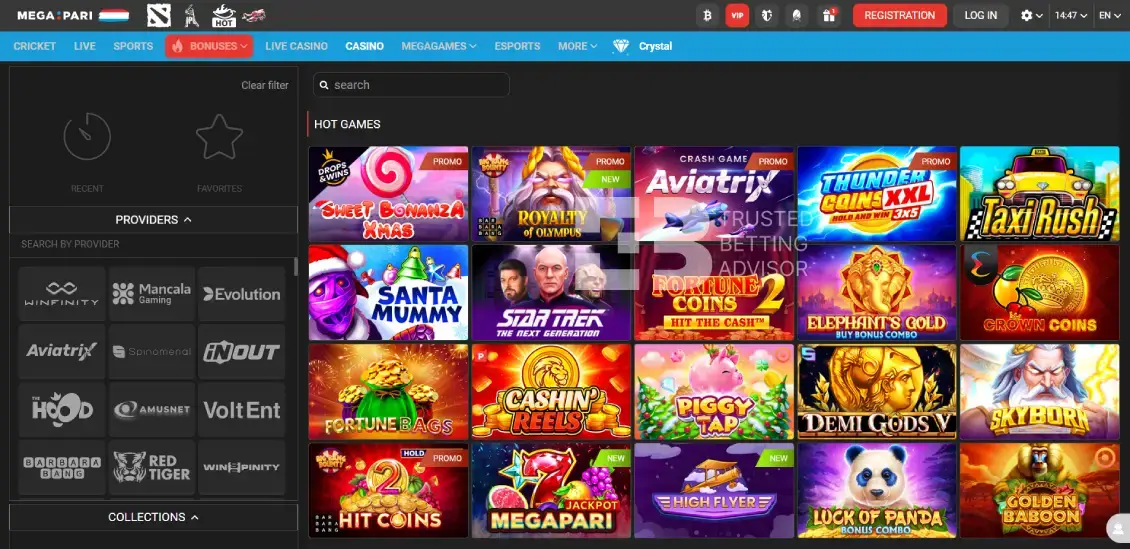Open Sweet Bonanza Xmas game
The width and height of the screenshot is (1130, 549).
point(388,194)
